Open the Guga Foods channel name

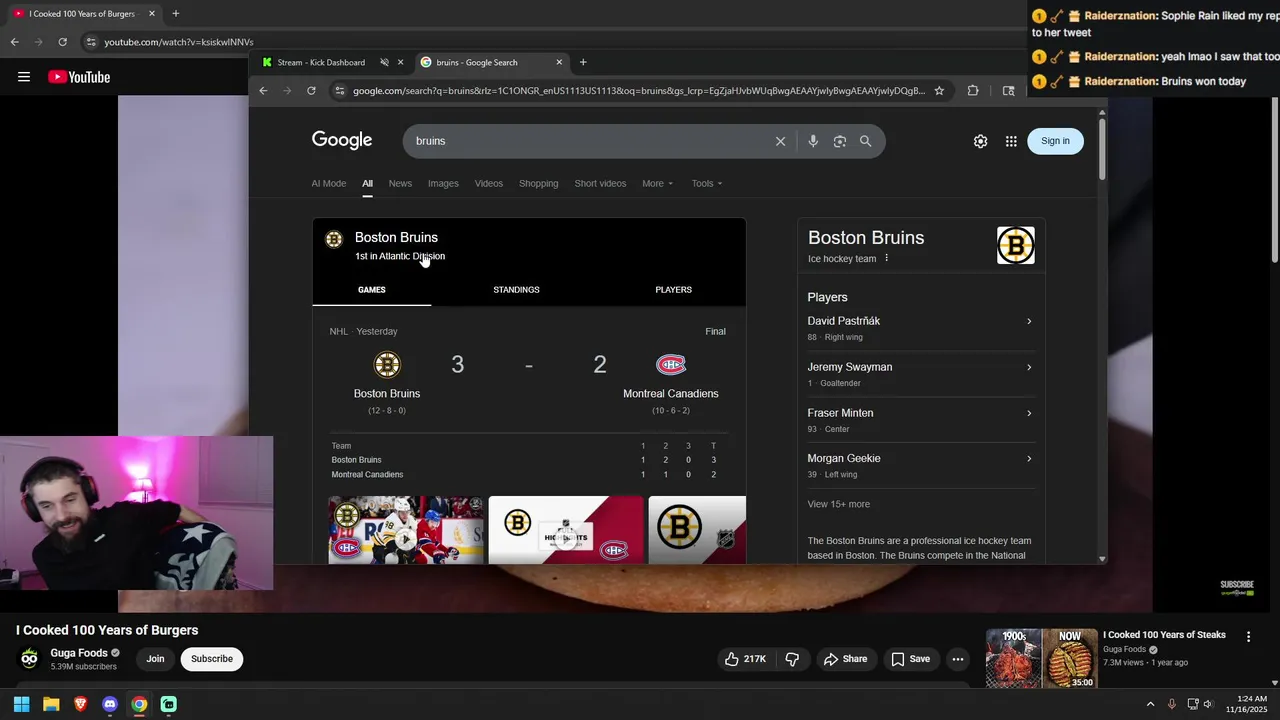(x=79, y=653)
